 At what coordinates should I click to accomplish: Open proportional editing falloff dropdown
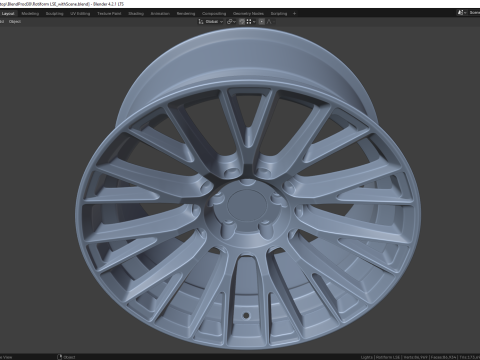pos(270,22)
